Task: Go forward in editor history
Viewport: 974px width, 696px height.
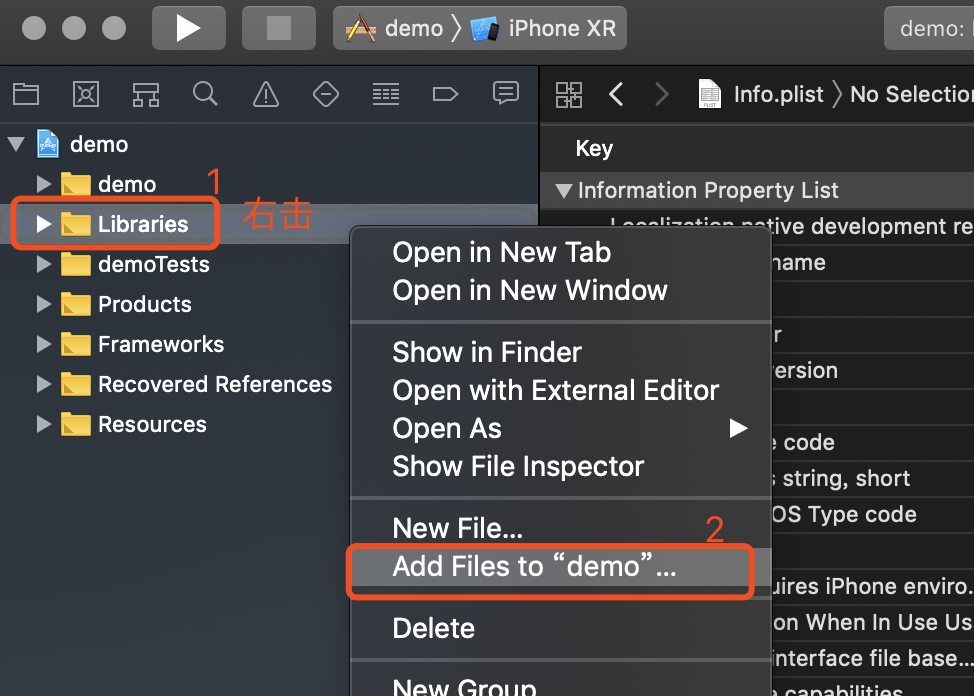Action: tap(662, 94)
